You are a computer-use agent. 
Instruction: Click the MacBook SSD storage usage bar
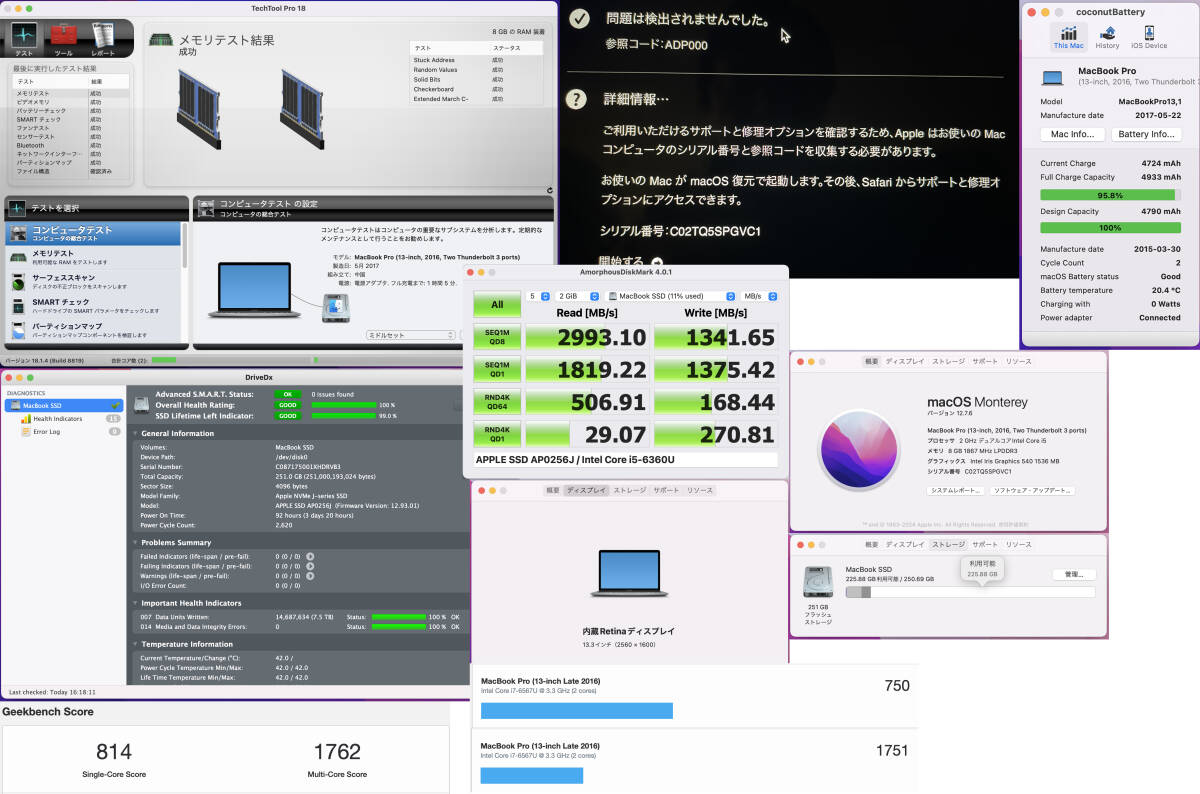pos(970,592)
